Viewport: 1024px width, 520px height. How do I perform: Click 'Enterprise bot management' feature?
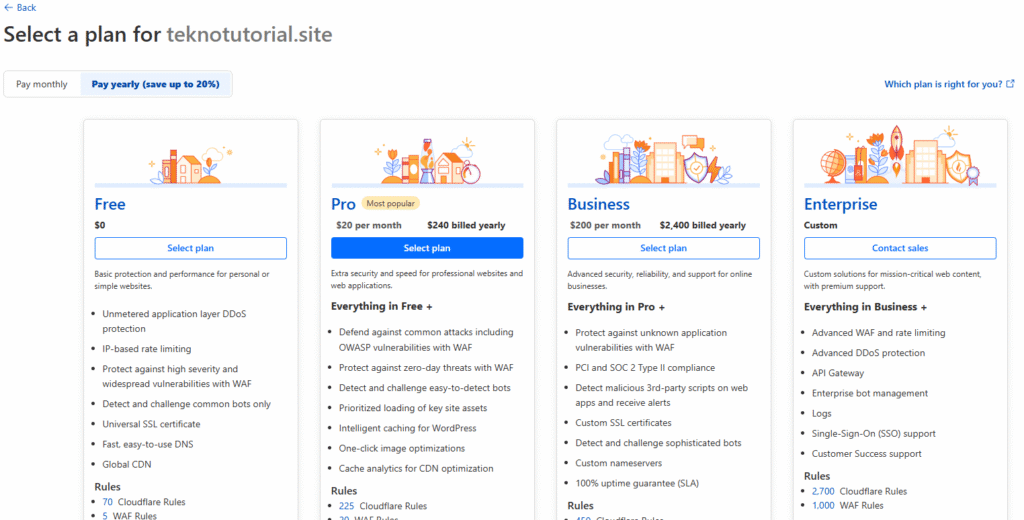pos(870,393)
